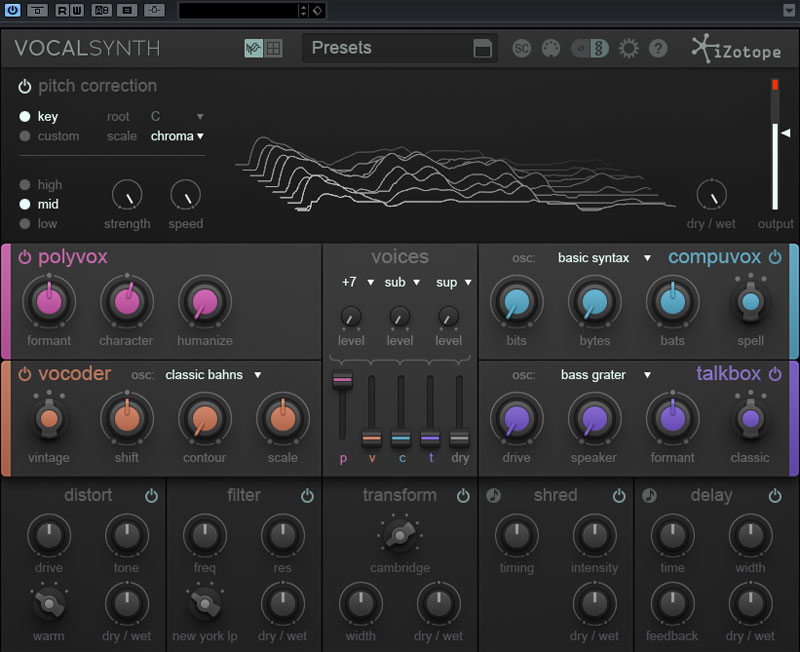This screenshot has width=800, height=652.
Task: Toggle the transform effect power button
Action: tap(463, 495)
